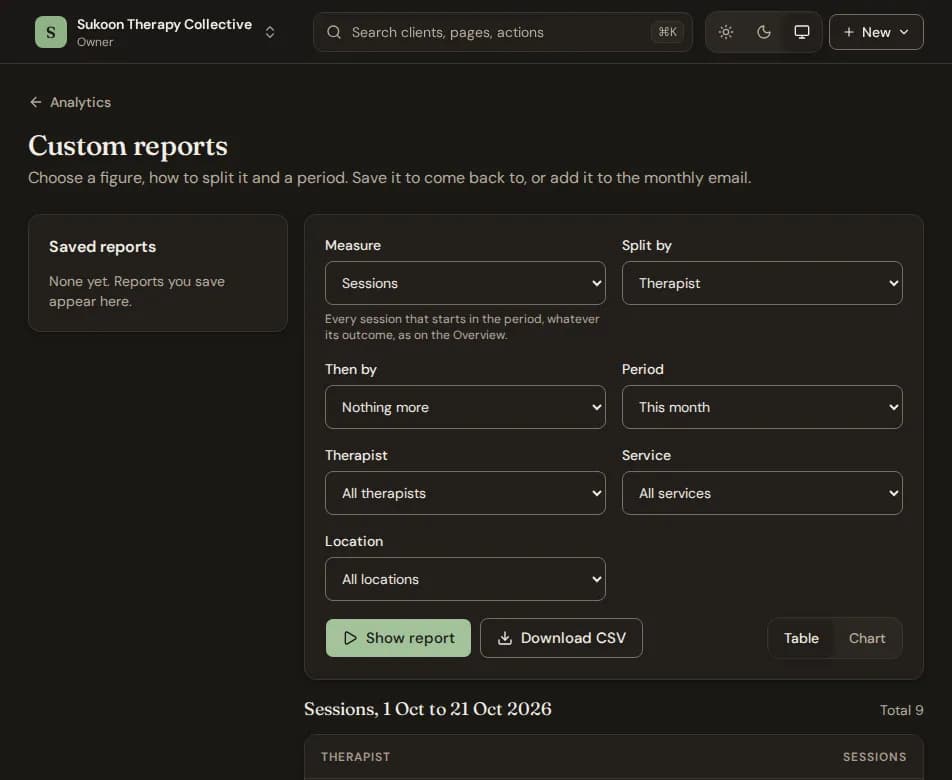Image resolution: width=952 pixels, height=780 pixels.
Task: Click the ⌘K shortcut badge
Action: [x=667, y=32]
